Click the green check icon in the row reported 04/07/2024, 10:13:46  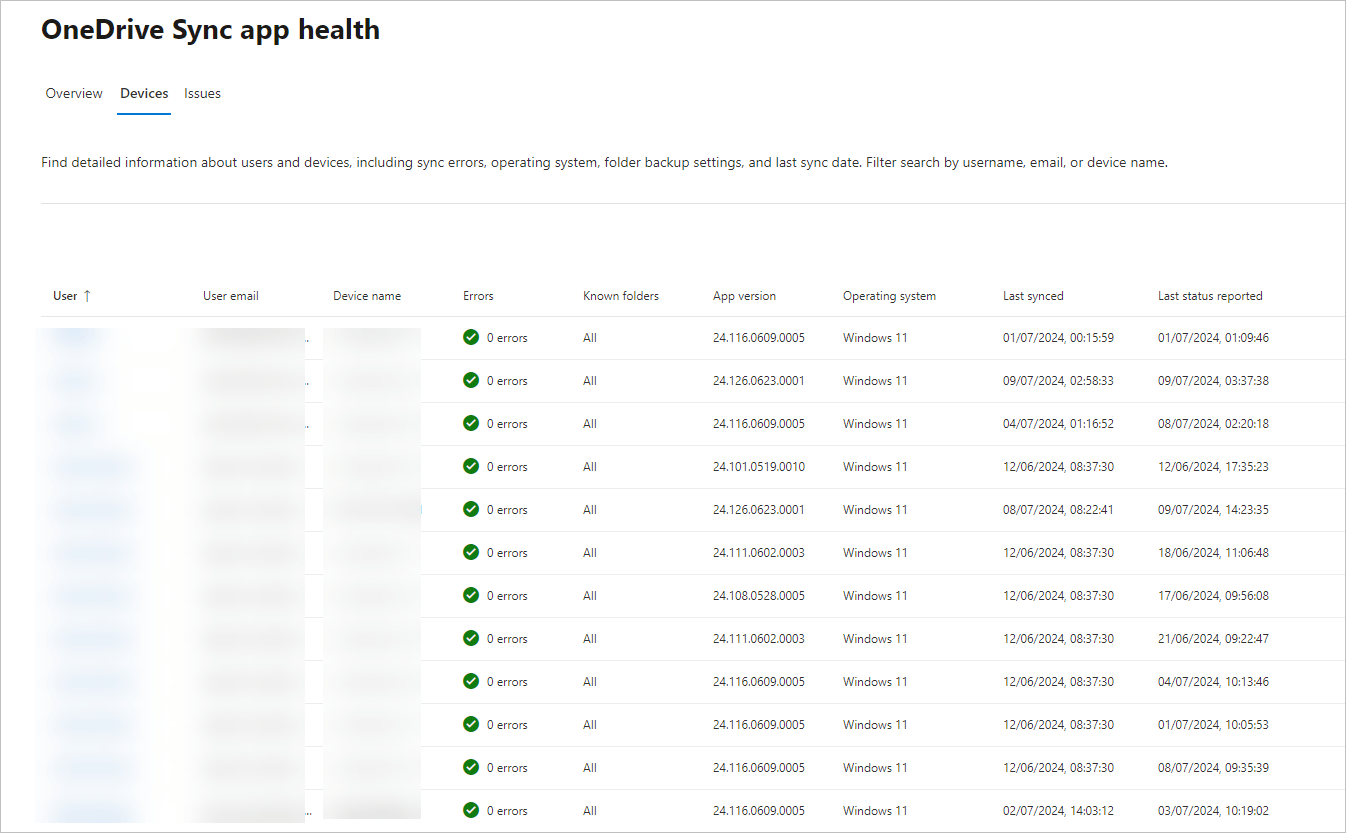click(471, 681)
